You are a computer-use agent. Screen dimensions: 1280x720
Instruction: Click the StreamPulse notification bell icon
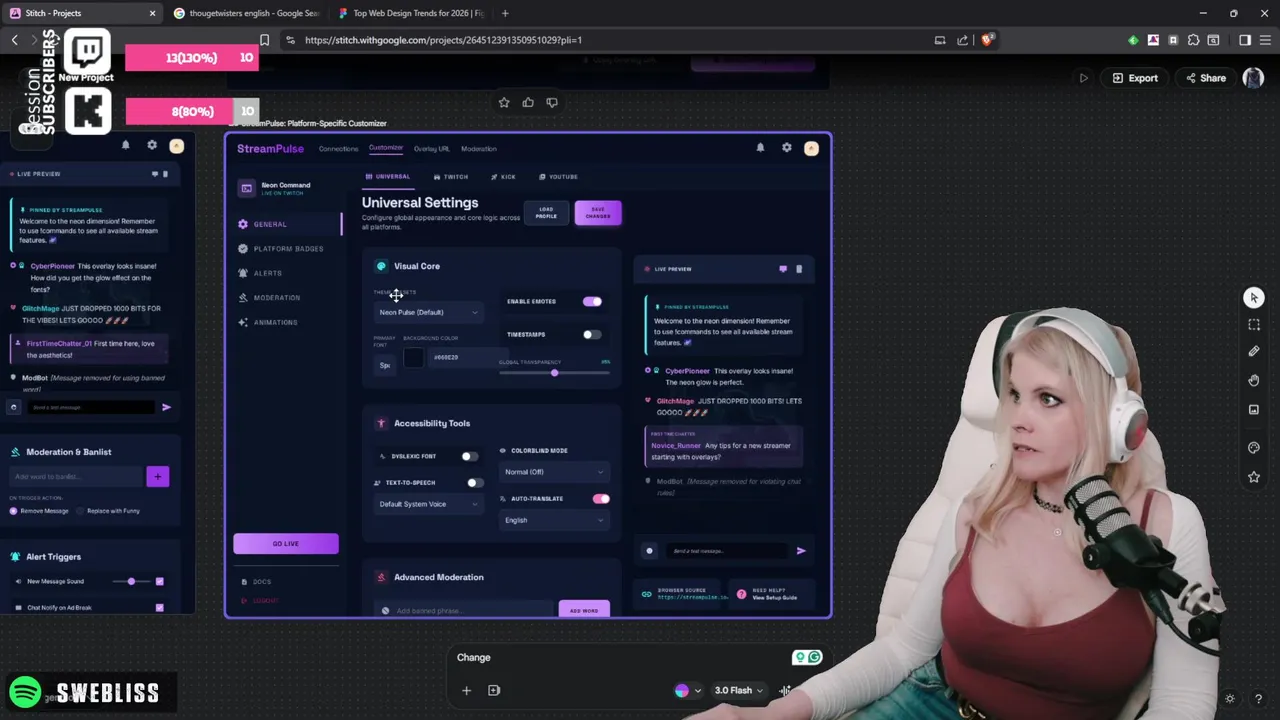tap(760, 148)
